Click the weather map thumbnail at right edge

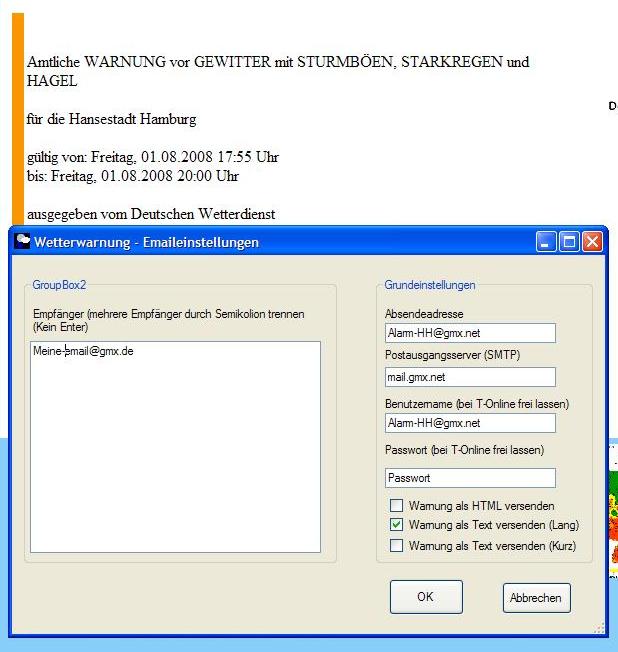pos(613,520)
